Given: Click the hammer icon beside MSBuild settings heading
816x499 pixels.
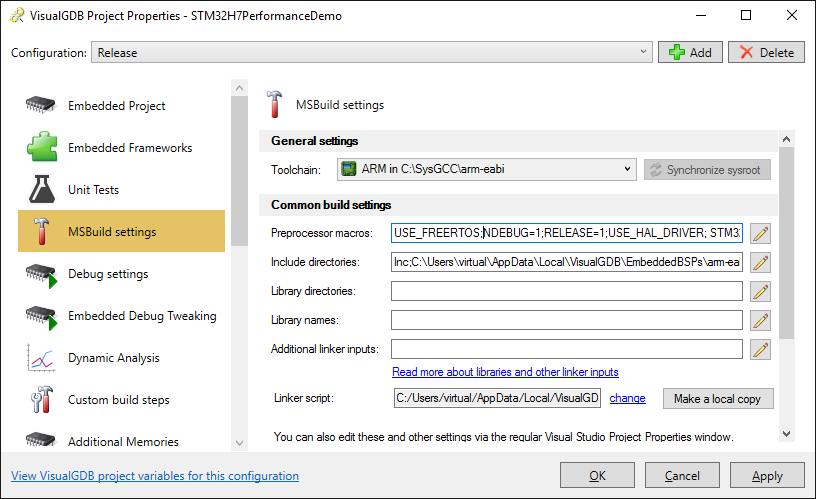Looking at the screenshot, I should (274, 104).
